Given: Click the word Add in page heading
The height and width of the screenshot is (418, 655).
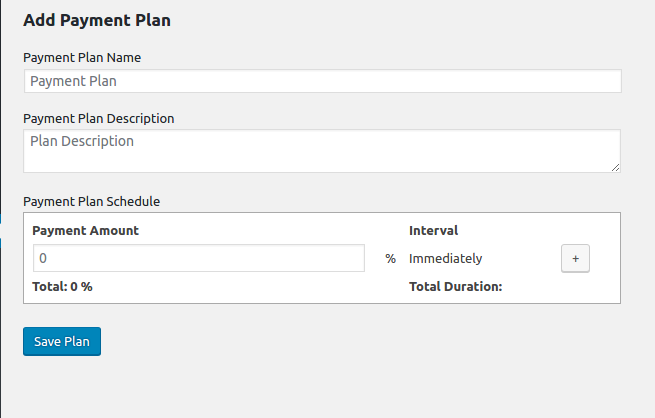Looking at the screenshot, I should click(x=39, y=20).
